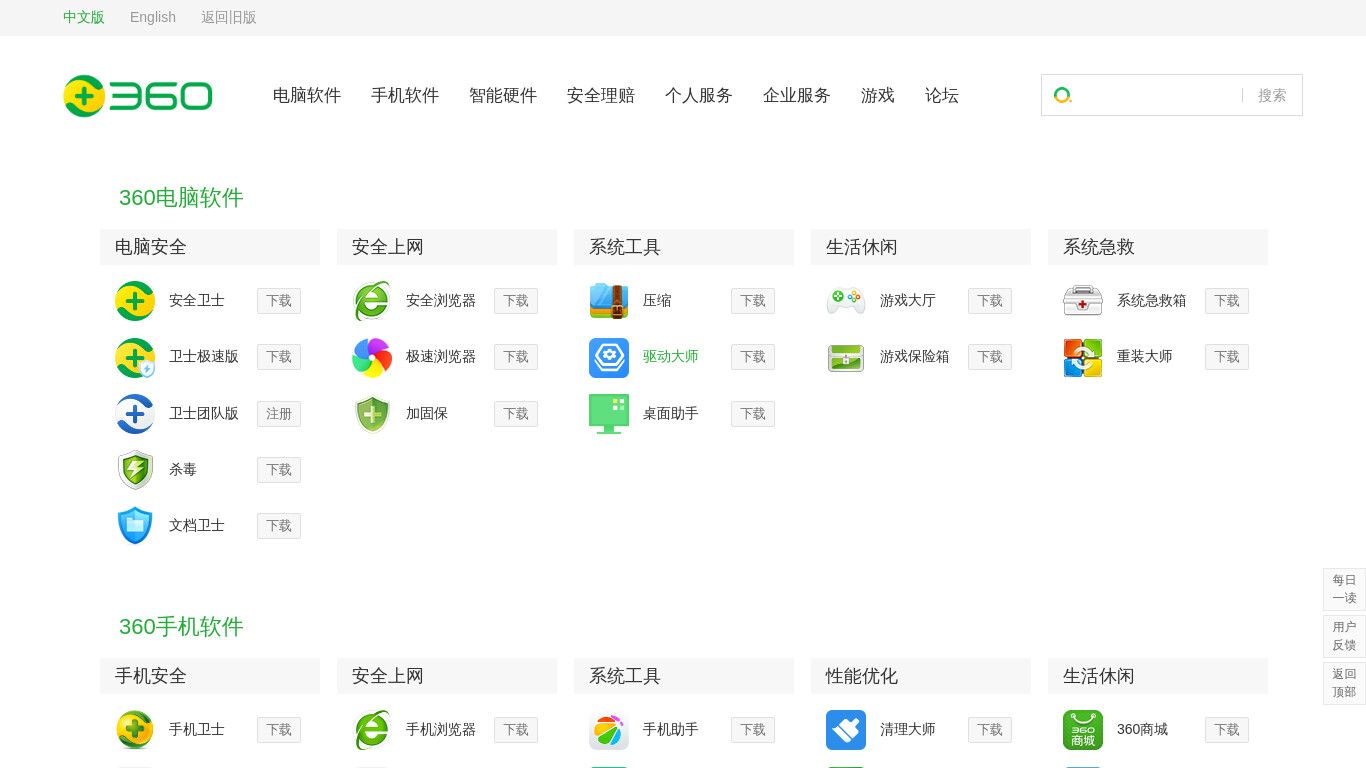The image size is (1366, 768).
Task: Download 系统急救箱 via its 下载 button
Action: click(1227, 301)
